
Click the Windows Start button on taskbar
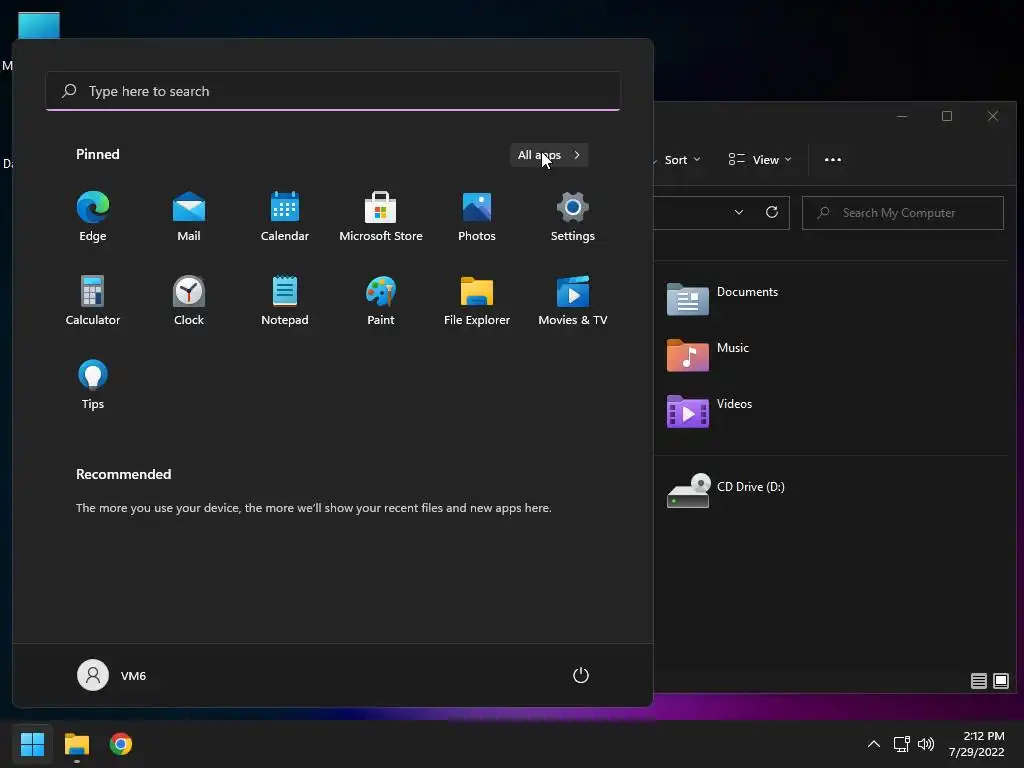tap(32, 744)
